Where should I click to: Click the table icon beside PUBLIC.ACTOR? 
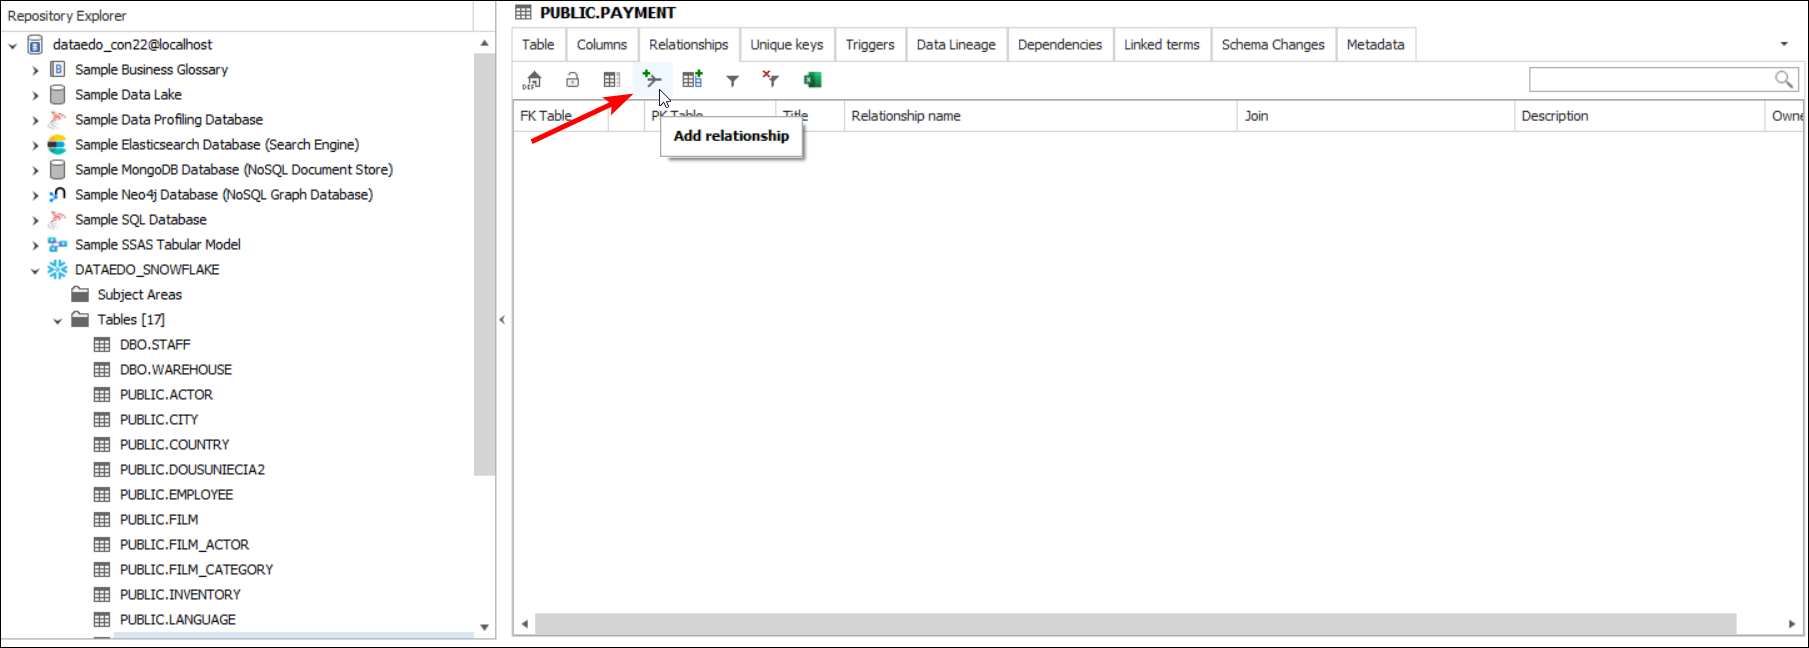point(102,394)
